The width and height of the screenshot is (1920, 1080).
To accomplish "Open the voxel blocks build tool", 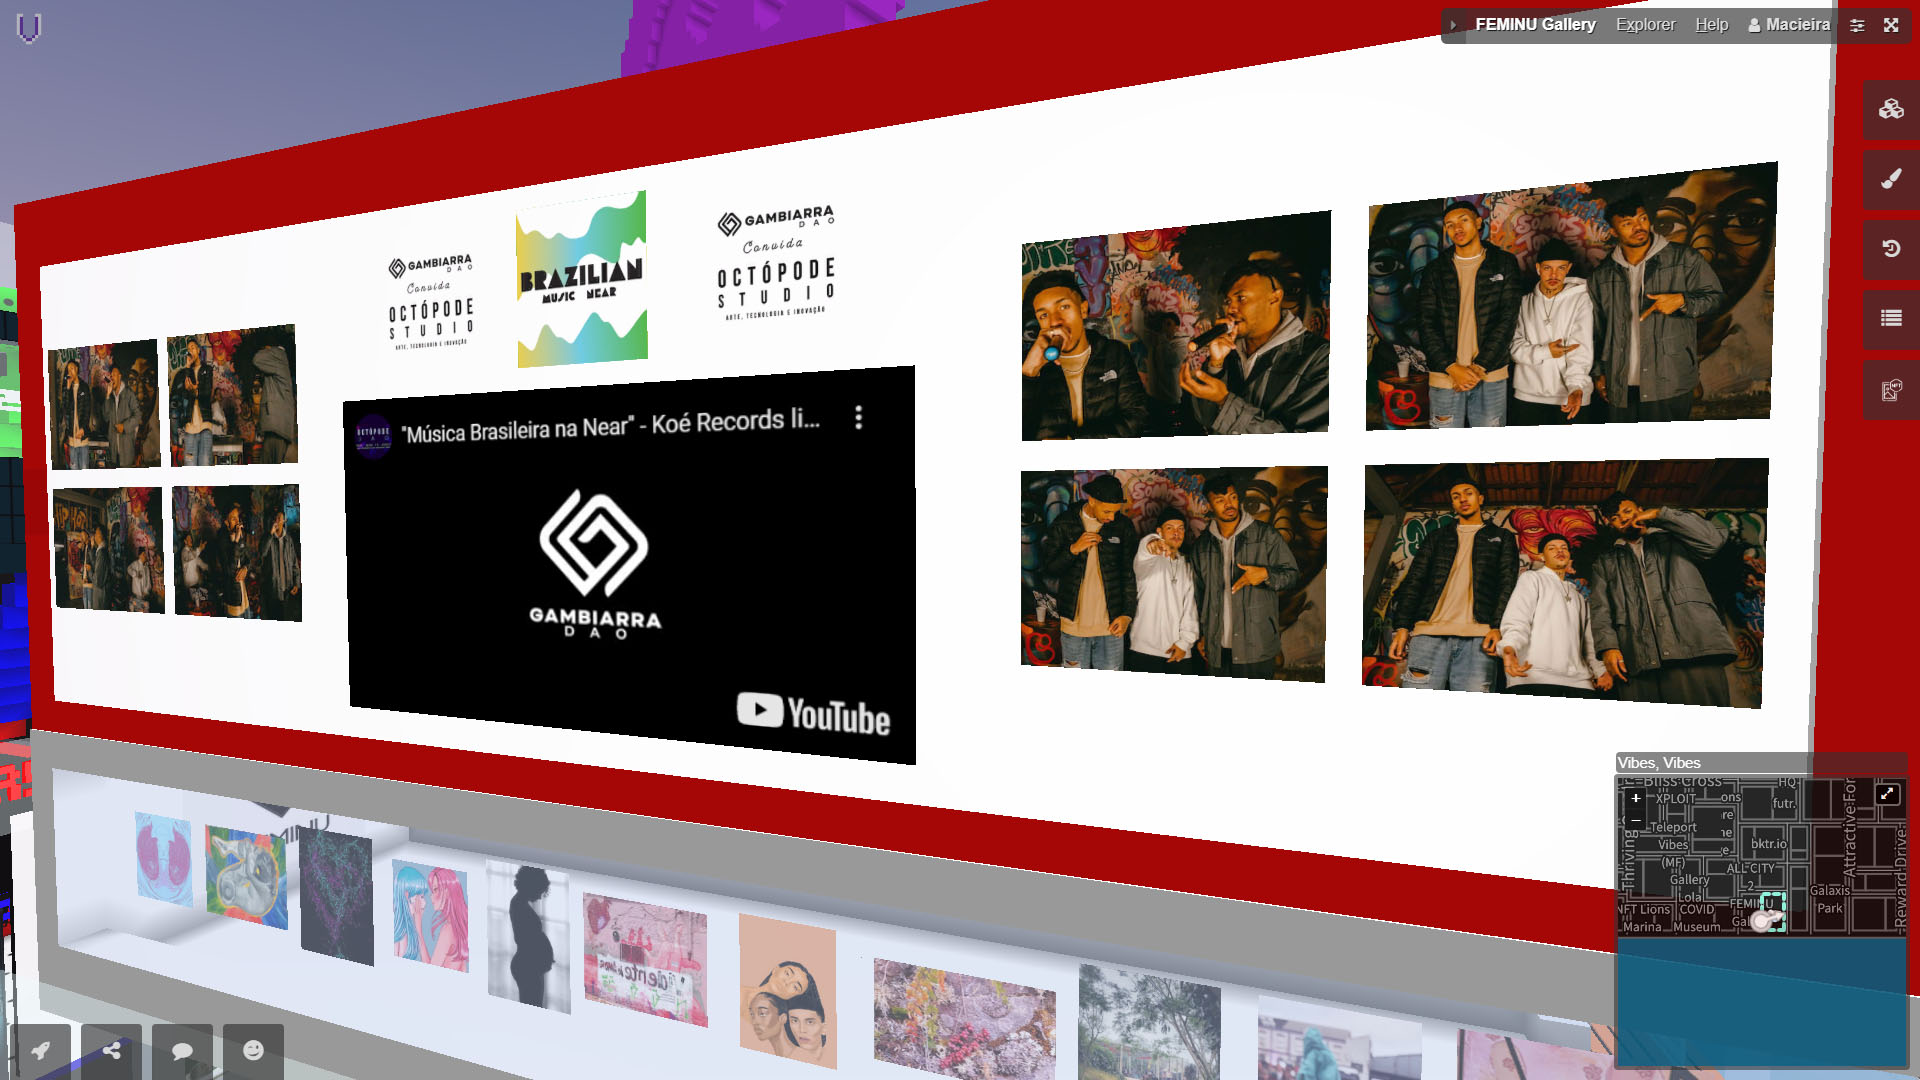I will 1890,109.
